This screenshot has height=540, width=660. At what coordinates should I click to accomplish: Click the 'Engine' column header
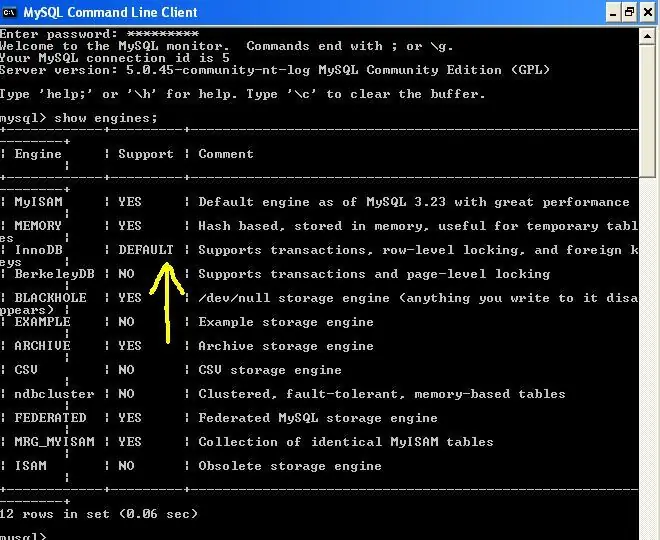point(38,154)
